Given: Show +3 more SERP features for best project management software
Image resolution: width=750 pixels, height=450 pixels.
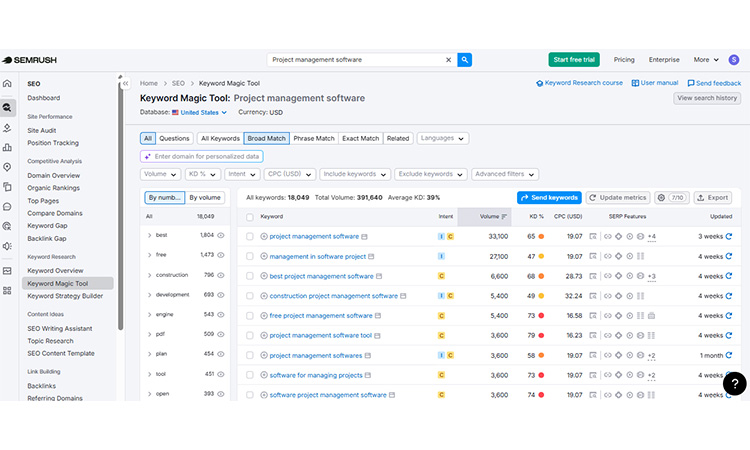Looking at the screenshot, I should coord(651,276).
